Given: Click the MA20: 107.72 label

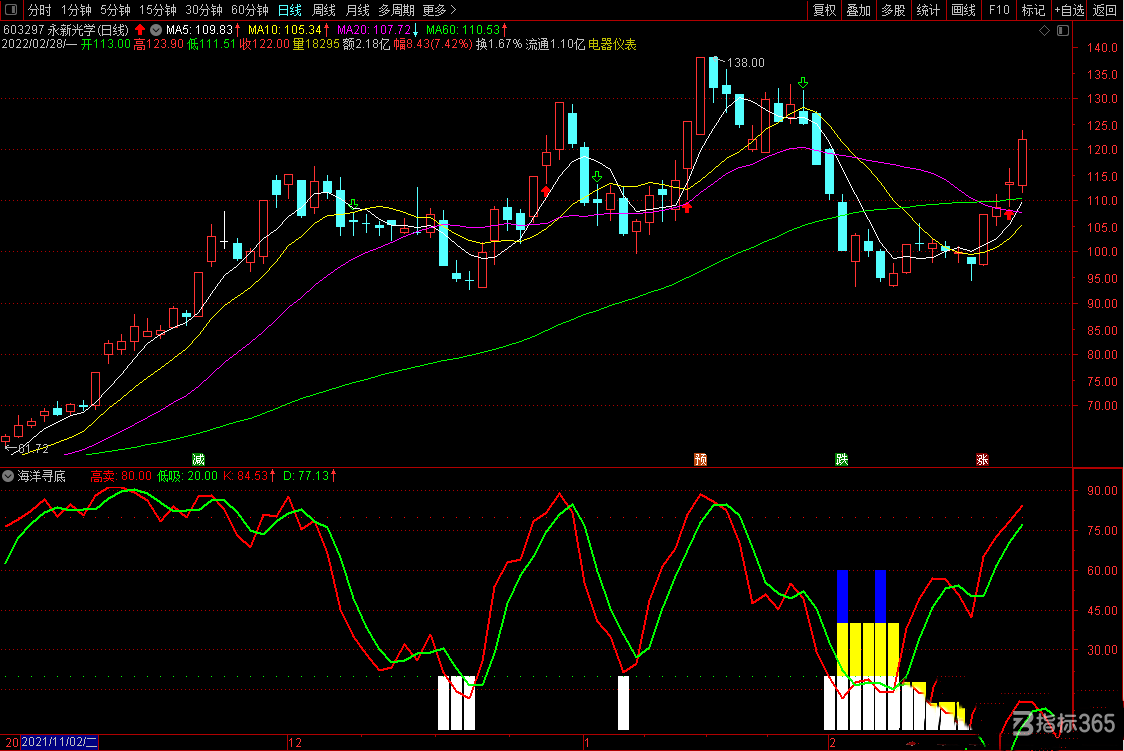Looking at the screenshot, I should [x=373, y=30].
